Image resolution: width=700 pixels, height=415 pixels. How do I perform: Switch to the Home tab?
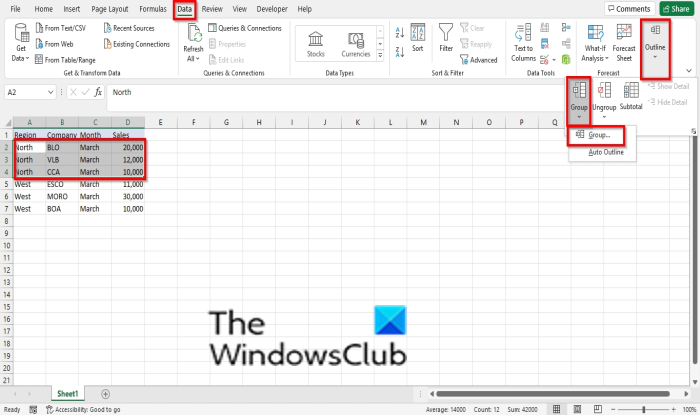(x=43, y=9)
